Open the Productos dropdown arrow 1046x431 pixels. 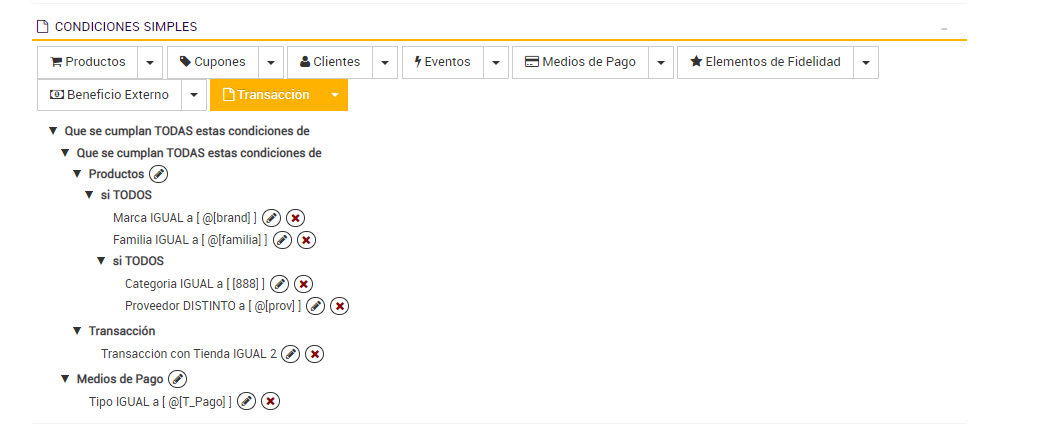point(149,62)
